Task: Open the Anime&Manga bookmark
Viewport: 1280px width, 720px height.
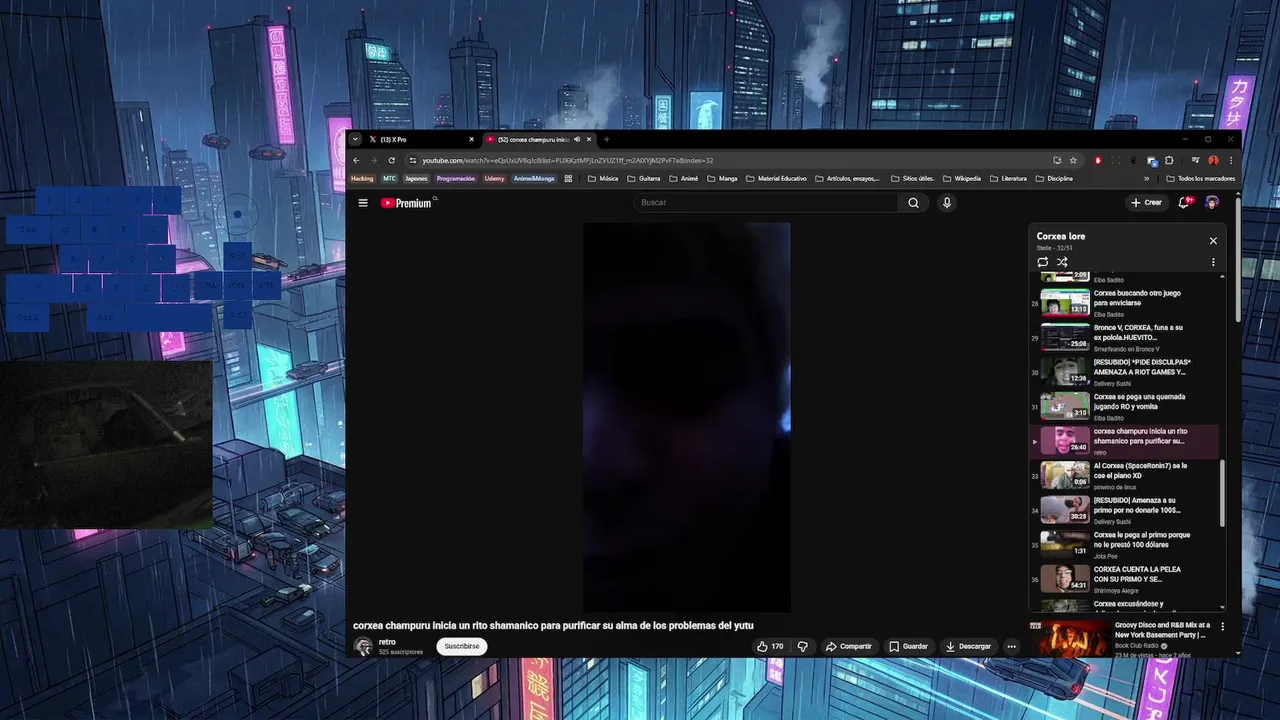Action: pyautogui.click(x=534, y=179)
